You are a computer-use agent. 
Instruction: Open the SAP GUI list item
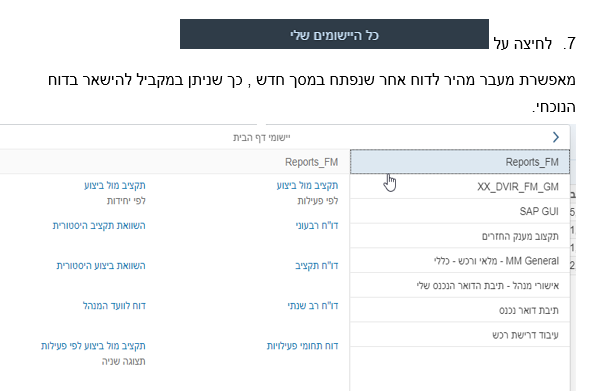tap(460, 211)
